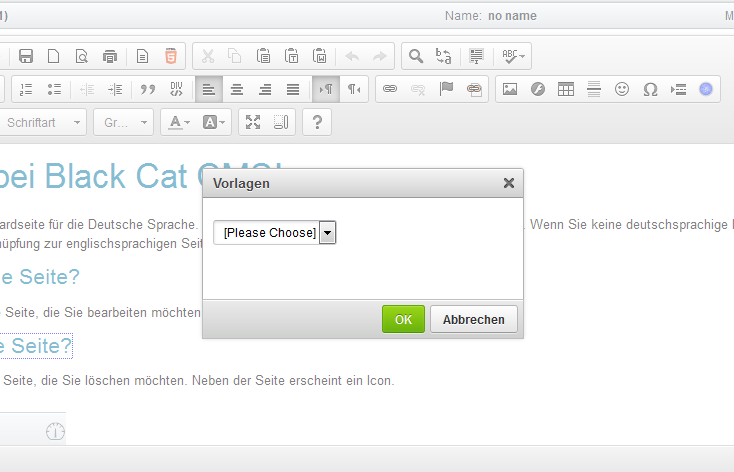Click the anchor flag icon
The image size is (734, 472).
pyautogui.click(x=446, y=89)
